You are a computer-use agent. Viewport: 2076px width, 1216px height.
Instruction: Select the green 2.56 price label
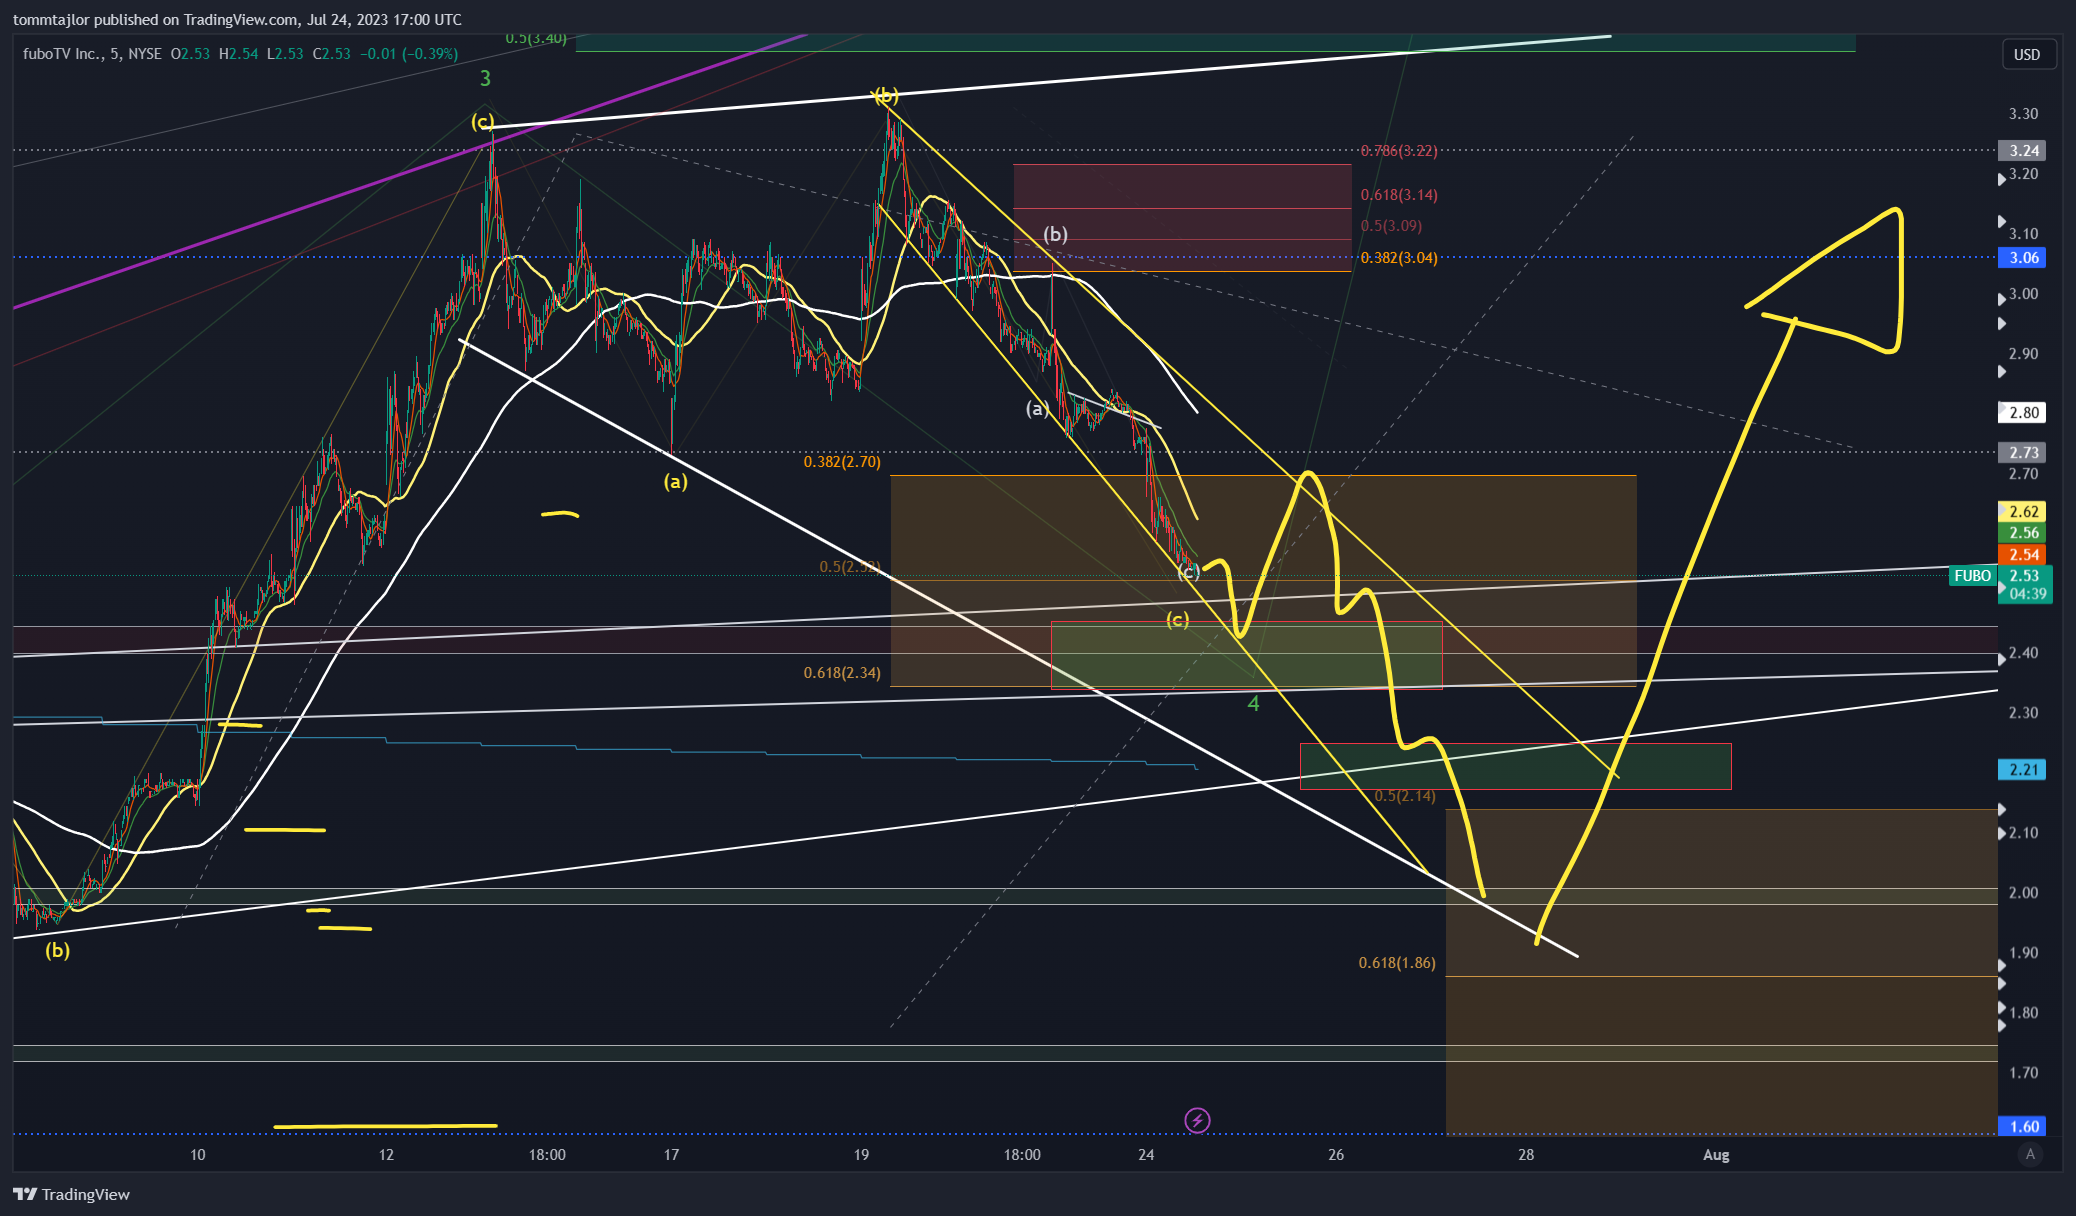(2024, 533)
